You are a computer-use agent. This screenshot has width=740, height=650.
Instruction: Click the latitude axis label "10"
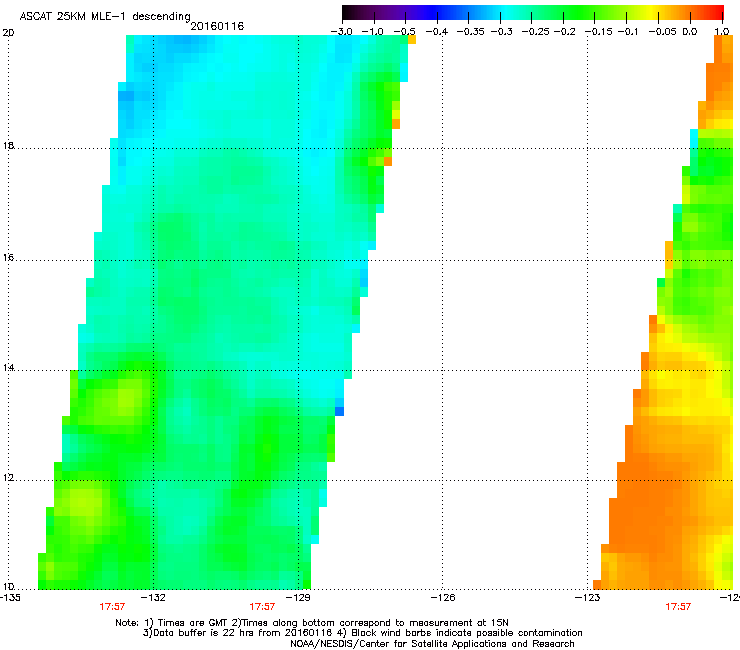tap(8, 587)
